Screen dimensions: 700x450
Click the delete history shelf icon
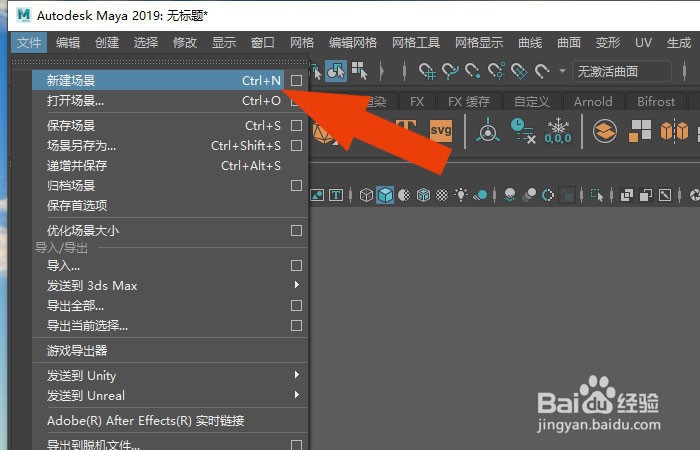522,130
